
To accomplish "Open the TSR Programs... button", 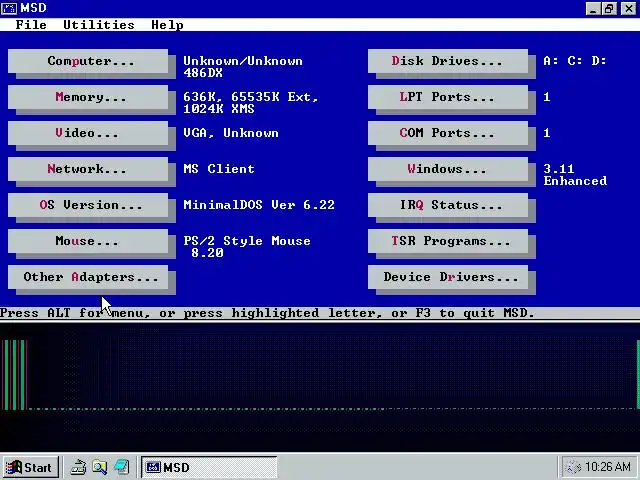I will [448, 241].
